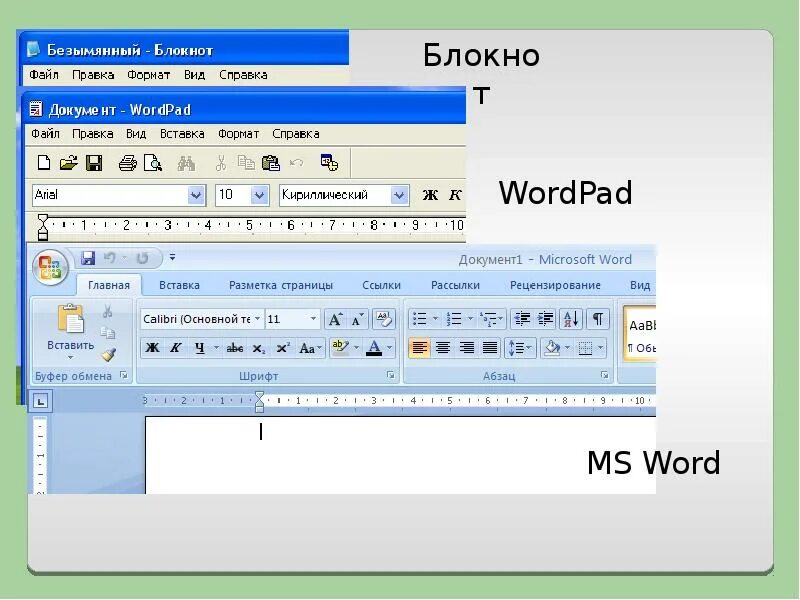This screenshot has width=800, height=600.
Task: Open Change Case Aa dropdown in Word
Action: coord(310,348)
